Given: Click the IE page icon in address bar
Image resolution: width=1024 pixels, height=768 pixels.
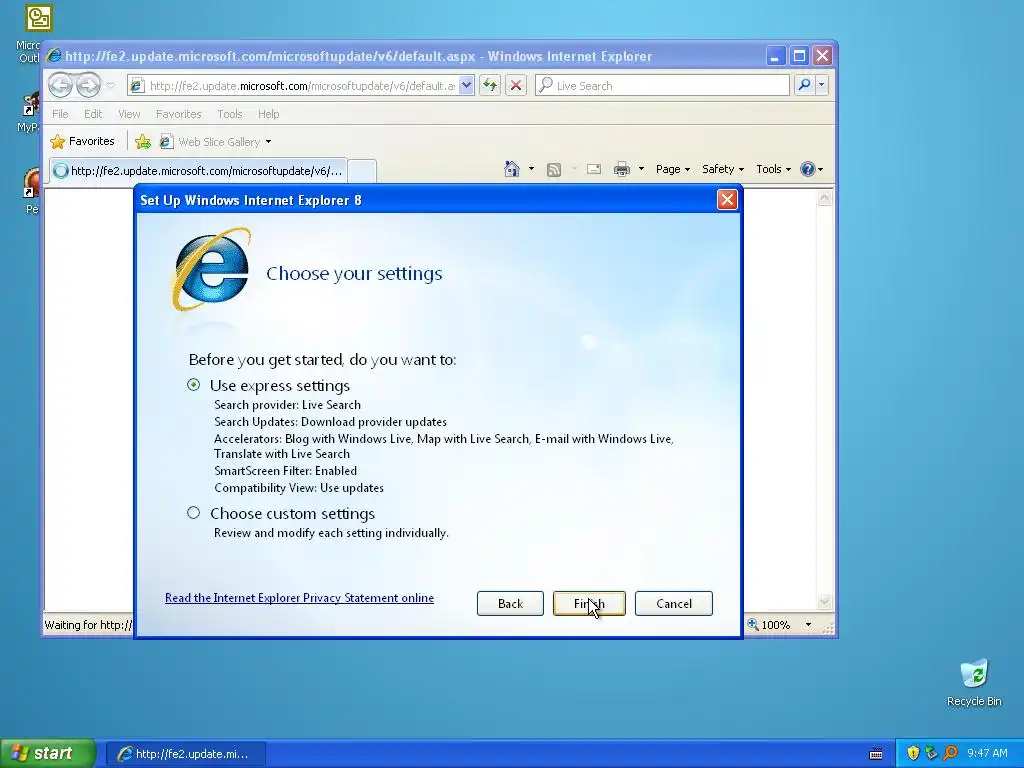Looking at the screenshot, I should coord(136,86).
